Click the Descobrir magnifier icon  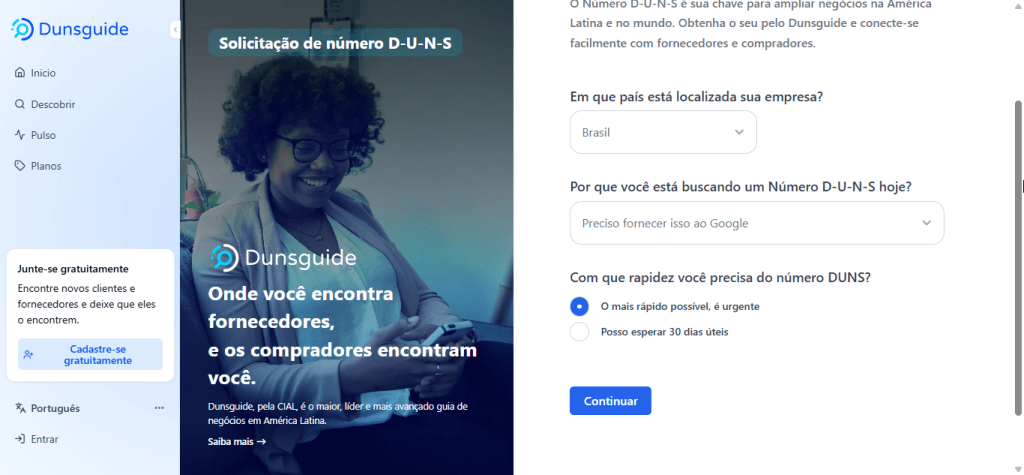[x=20, y=105]
